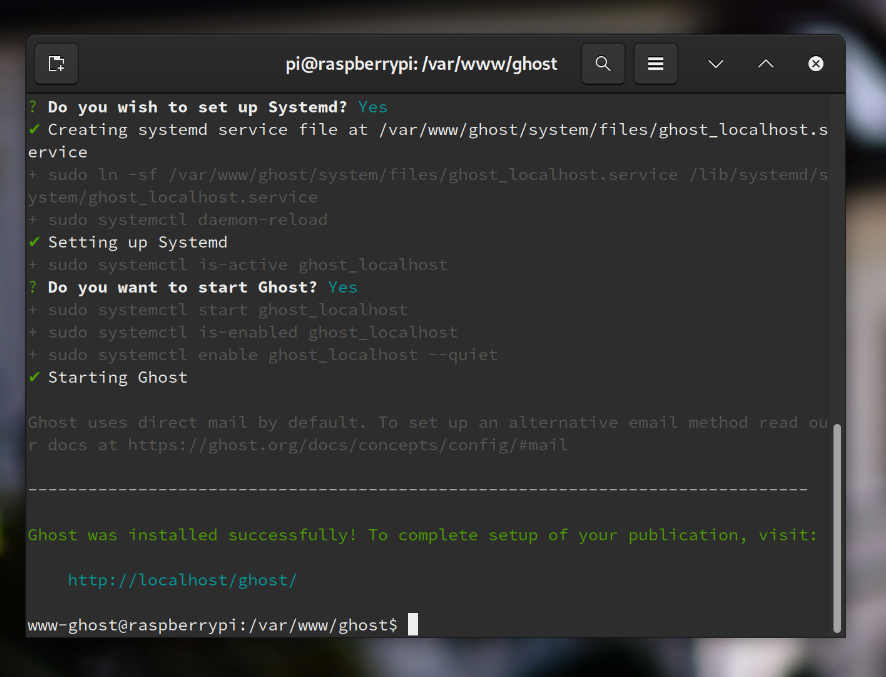Click 'Creating systemd service file' line
The width and height of the screenshot is (886, 677).
click(x=428, y=141)
